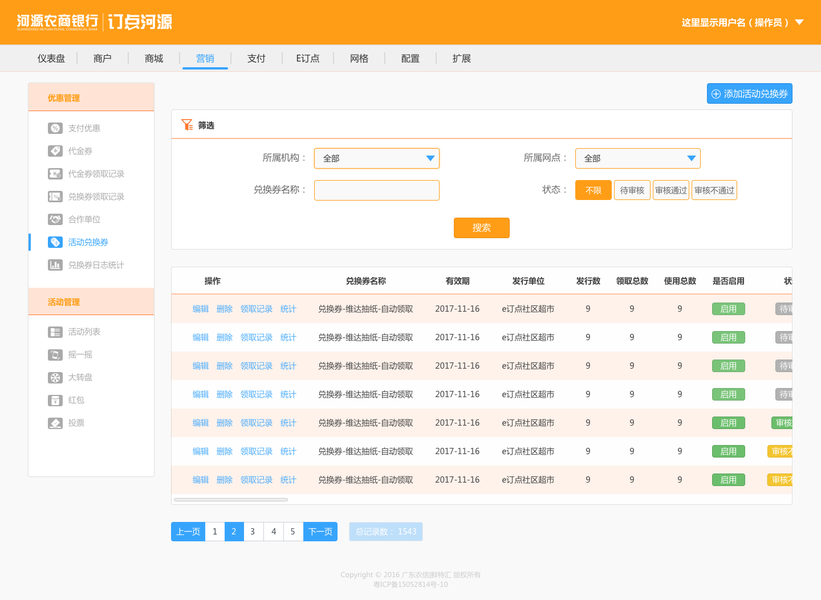Click the 添加活动兑换券 button
The height and width of the screenshot is (600, 821).
point(749,94)
